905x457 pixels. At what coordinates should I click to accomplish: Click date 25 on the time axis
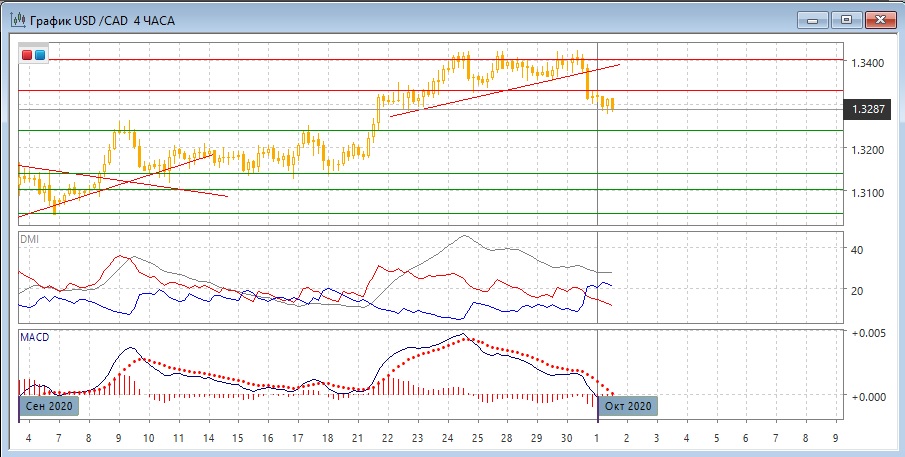click(478, 438)
